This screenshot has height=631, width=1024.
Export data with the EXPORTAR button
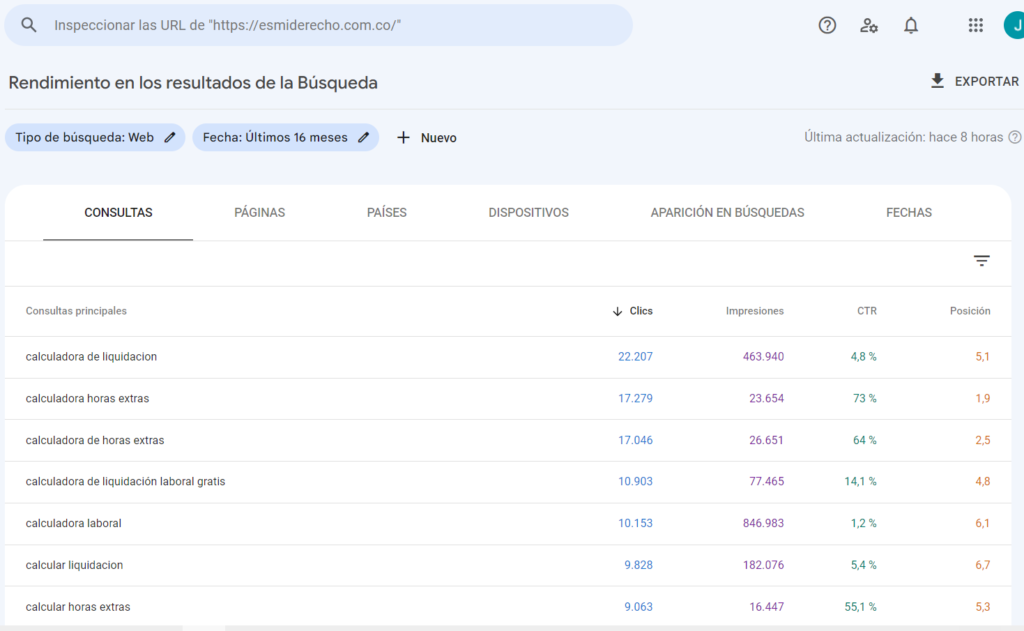pos(974,81)
